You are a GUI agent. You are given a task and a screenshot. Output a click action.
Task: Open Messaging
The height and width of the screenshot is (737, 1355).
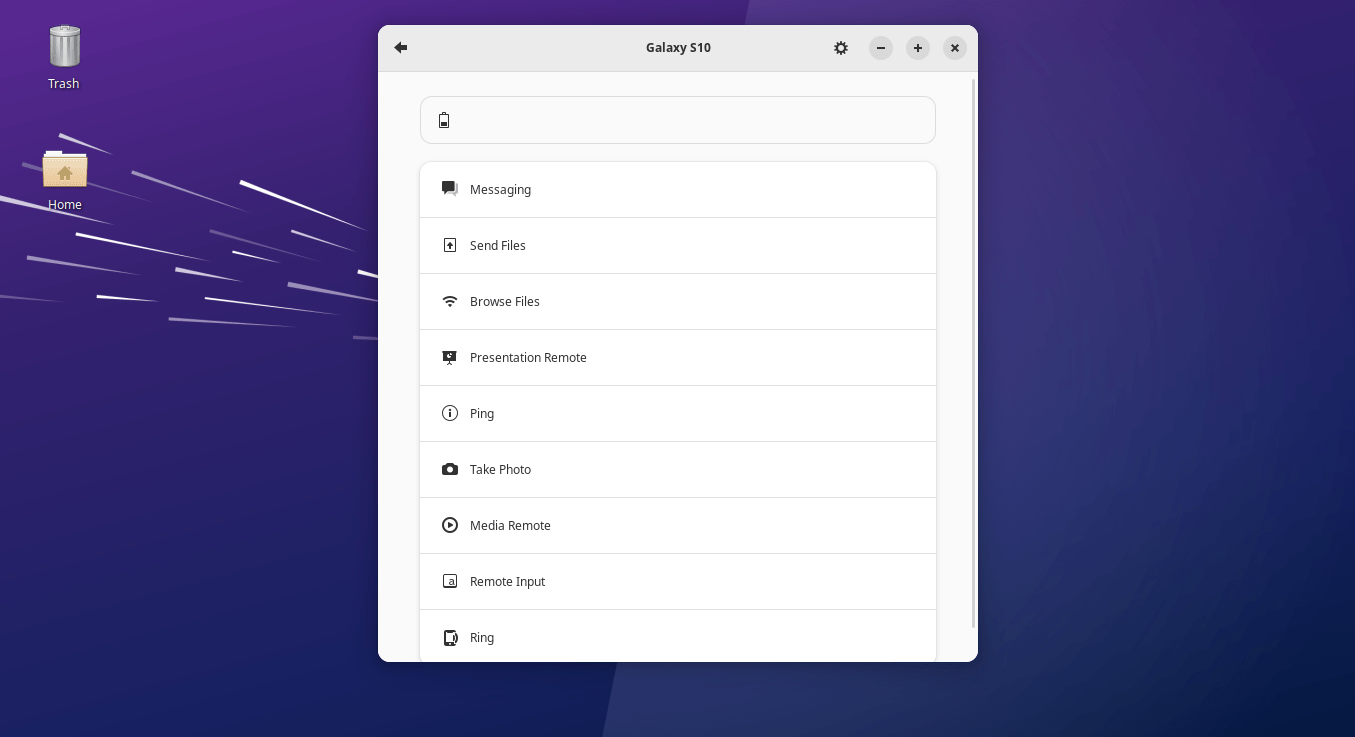678,190
